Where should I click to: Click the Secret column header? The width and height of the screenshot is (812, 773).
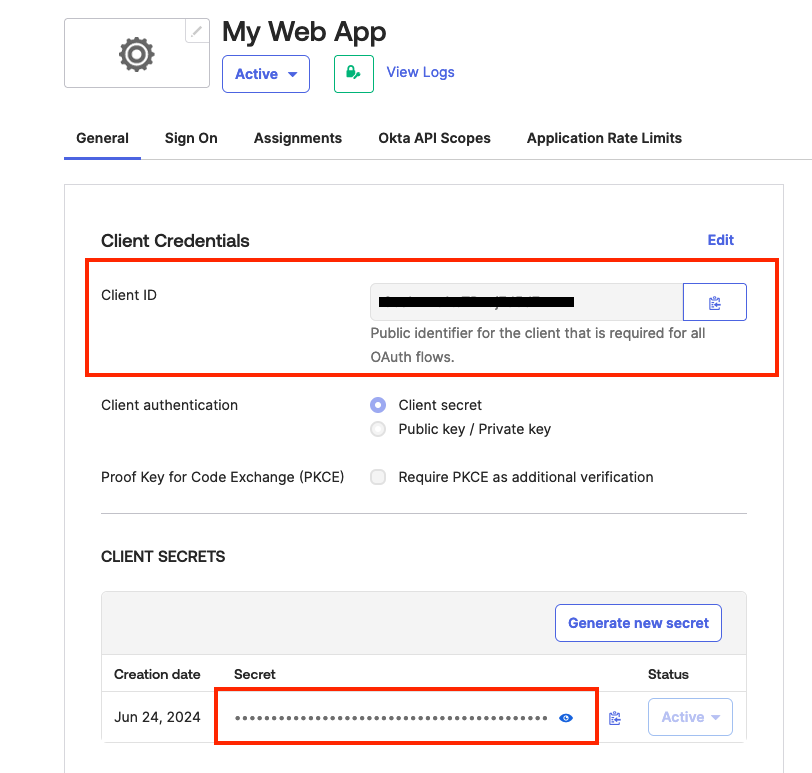pos(255,674)
